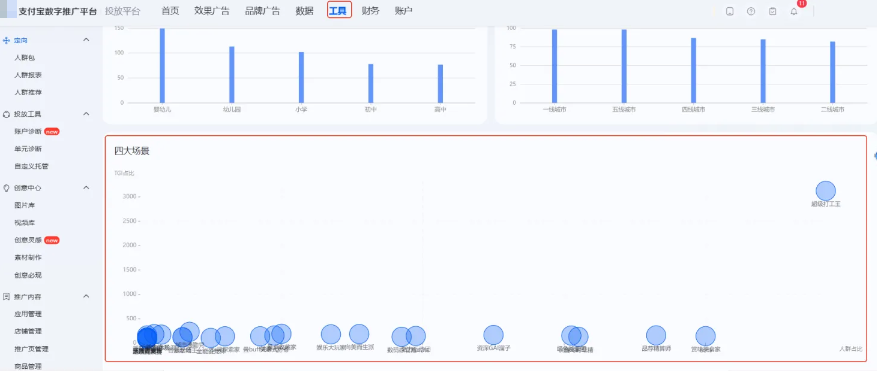This screenshot has height=371, width=877.
Task: Click the 四线城市 bar in the right chart
Action: click(694, 71)
